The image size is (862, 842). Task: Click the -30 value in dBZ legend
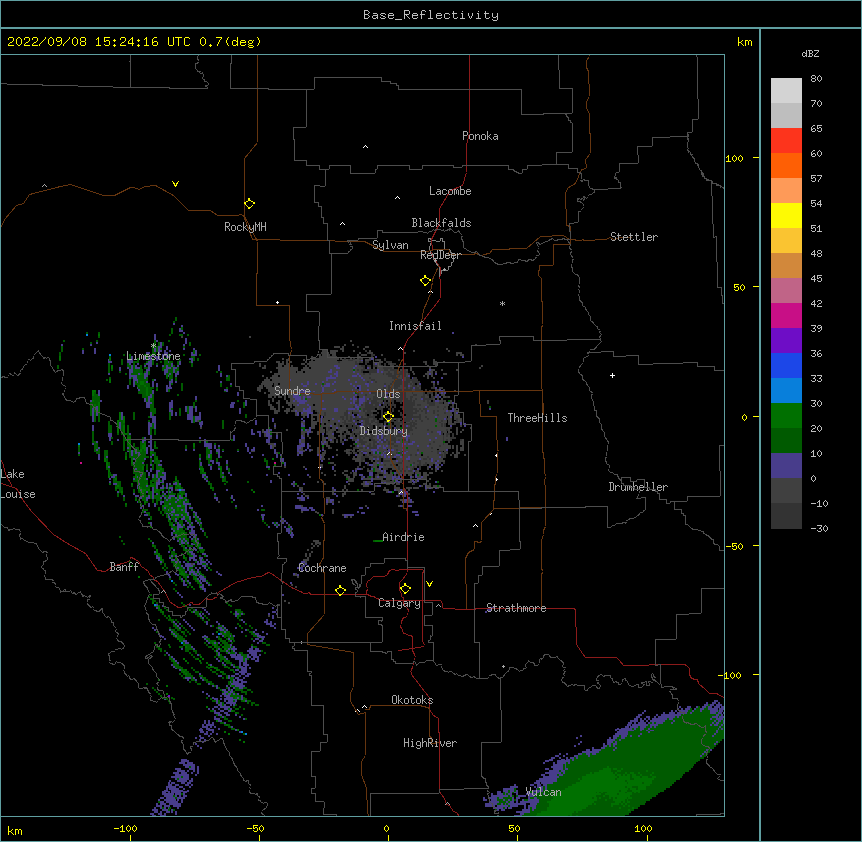coord(819,529)
